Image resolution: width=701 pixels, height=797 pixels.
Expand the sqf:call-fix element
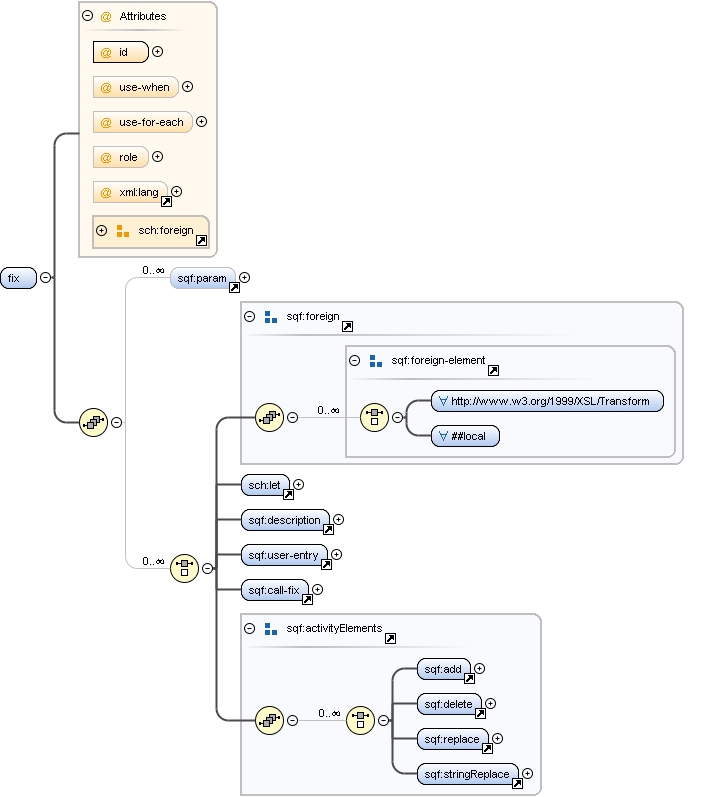coord(318,590)
